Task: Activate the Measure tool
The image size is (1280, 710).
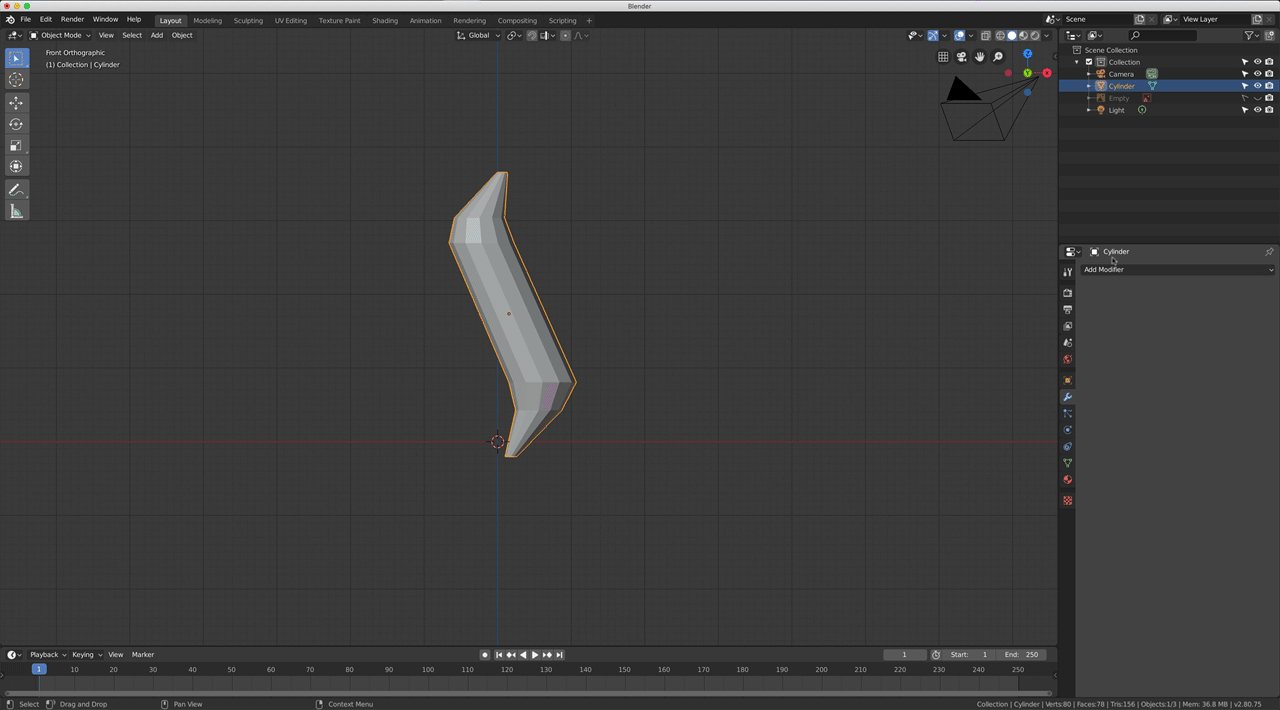Action: click(16, 211)
